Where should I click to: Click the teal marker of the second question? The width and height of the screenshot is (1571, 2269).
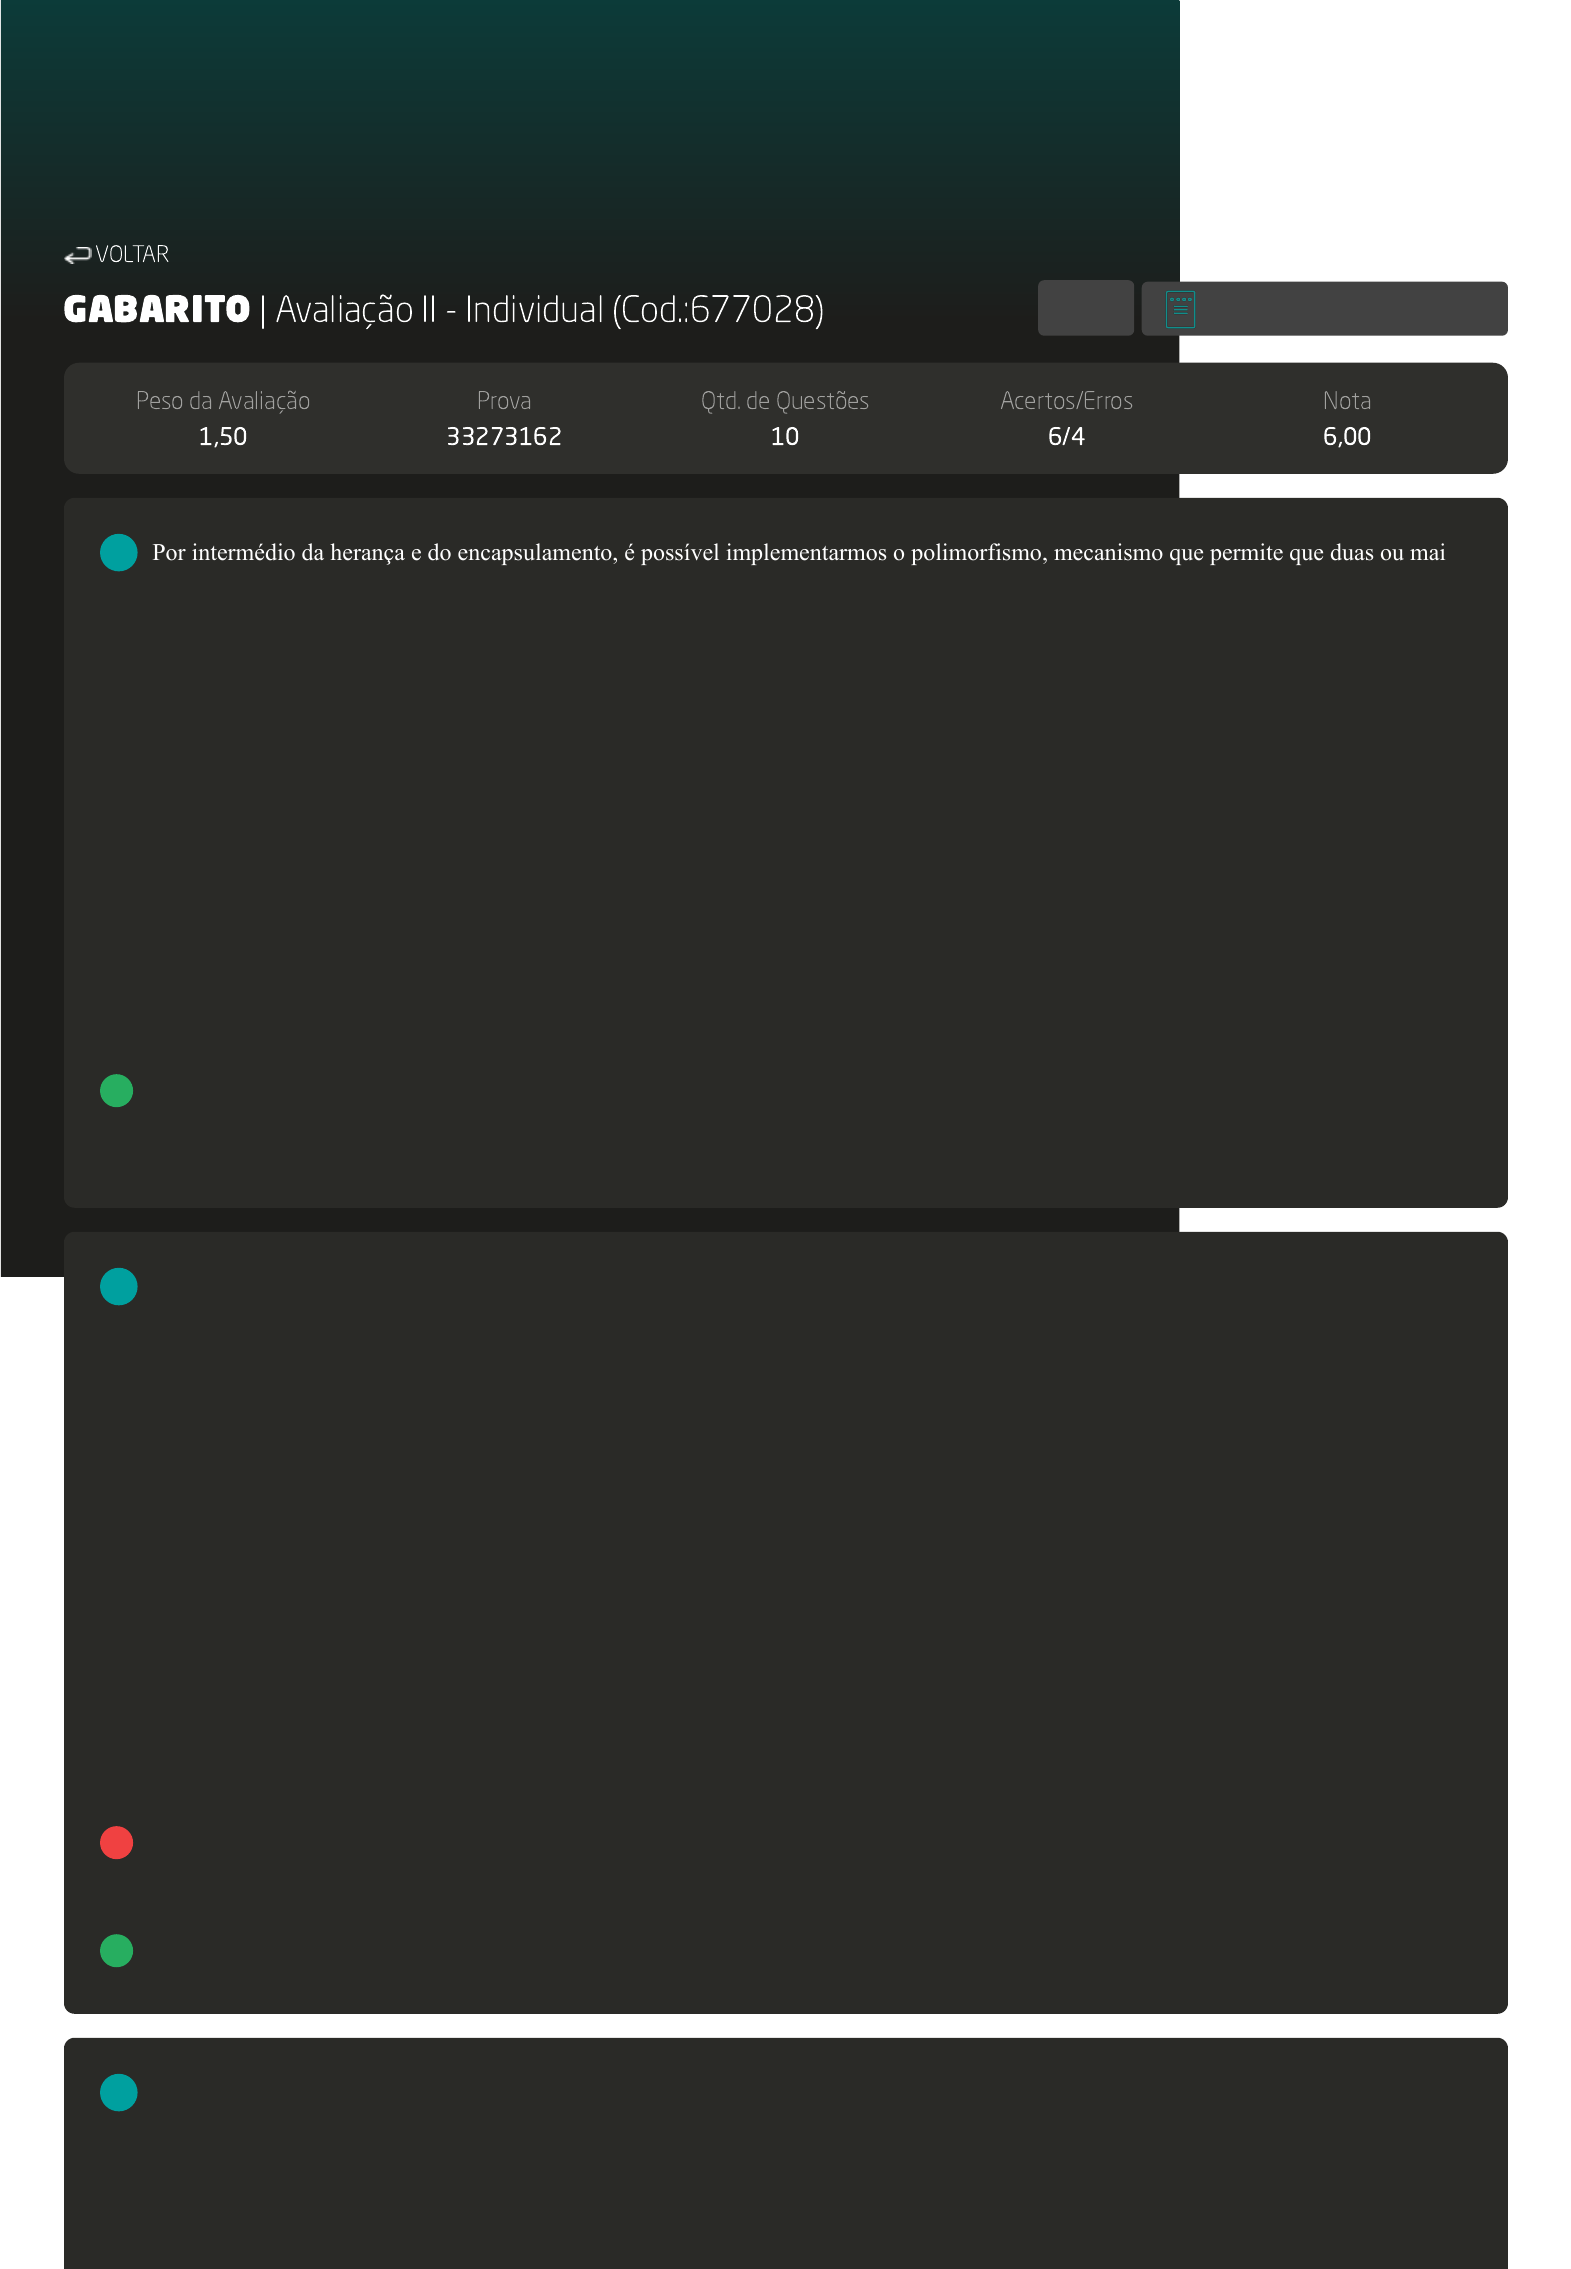pyautogui.click(x=118, y=1286)
